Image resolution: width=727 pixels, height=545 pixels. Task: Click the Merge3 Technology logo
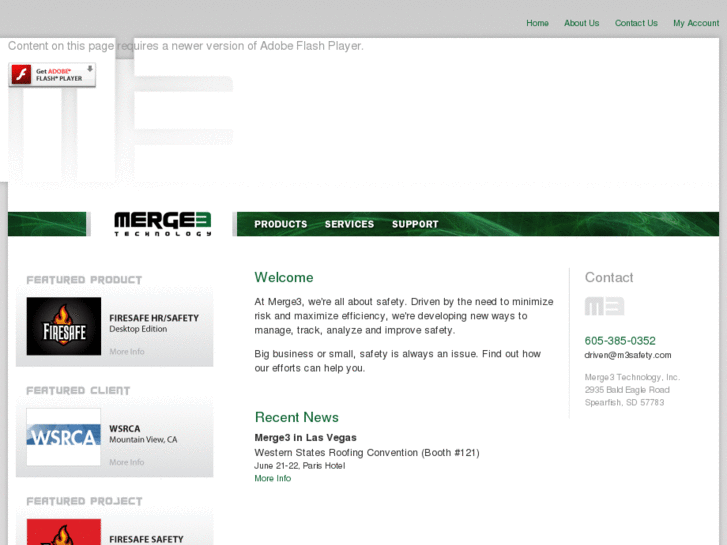click(163, 224)
